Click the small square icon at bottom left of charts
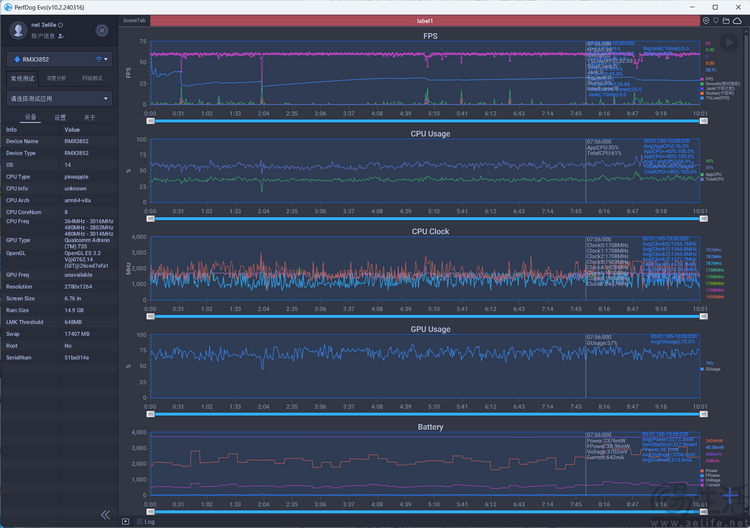 click(125, 522)
